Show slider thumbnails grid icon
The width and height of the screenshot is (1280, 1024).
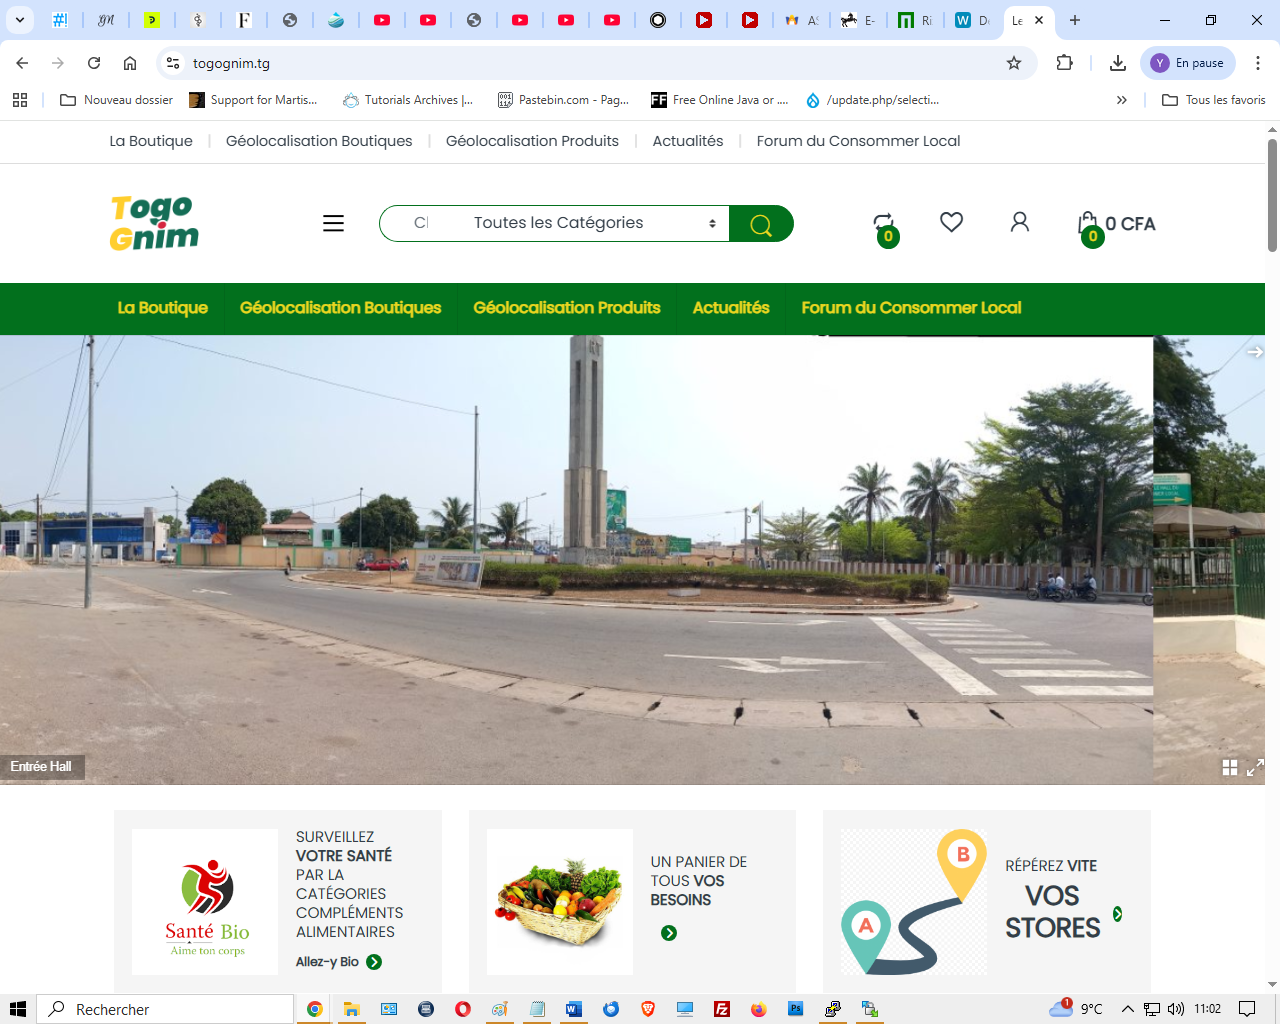[x=1230, y=767]
